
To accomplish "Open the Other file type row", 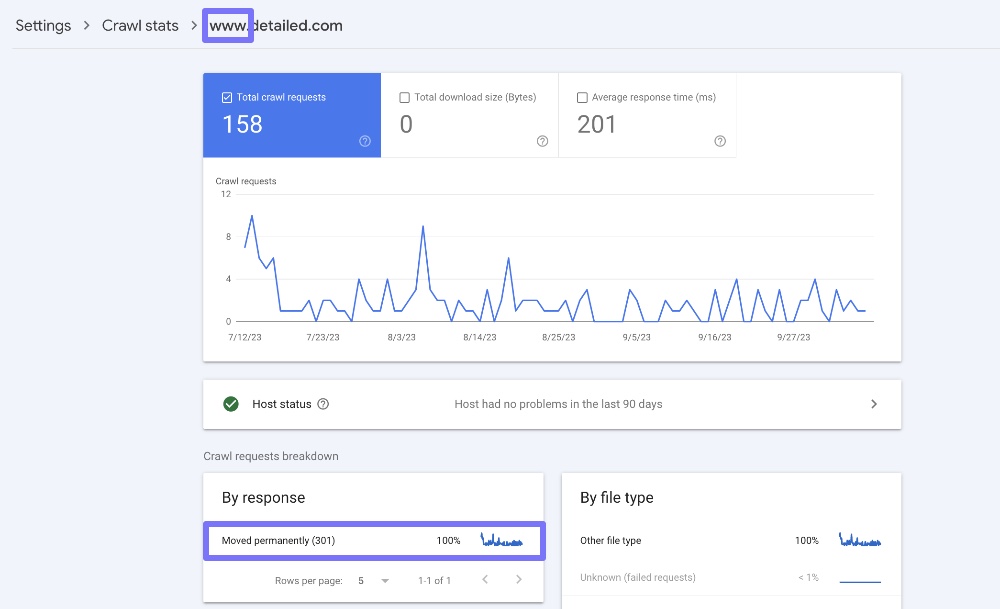I will pos(731,541).
